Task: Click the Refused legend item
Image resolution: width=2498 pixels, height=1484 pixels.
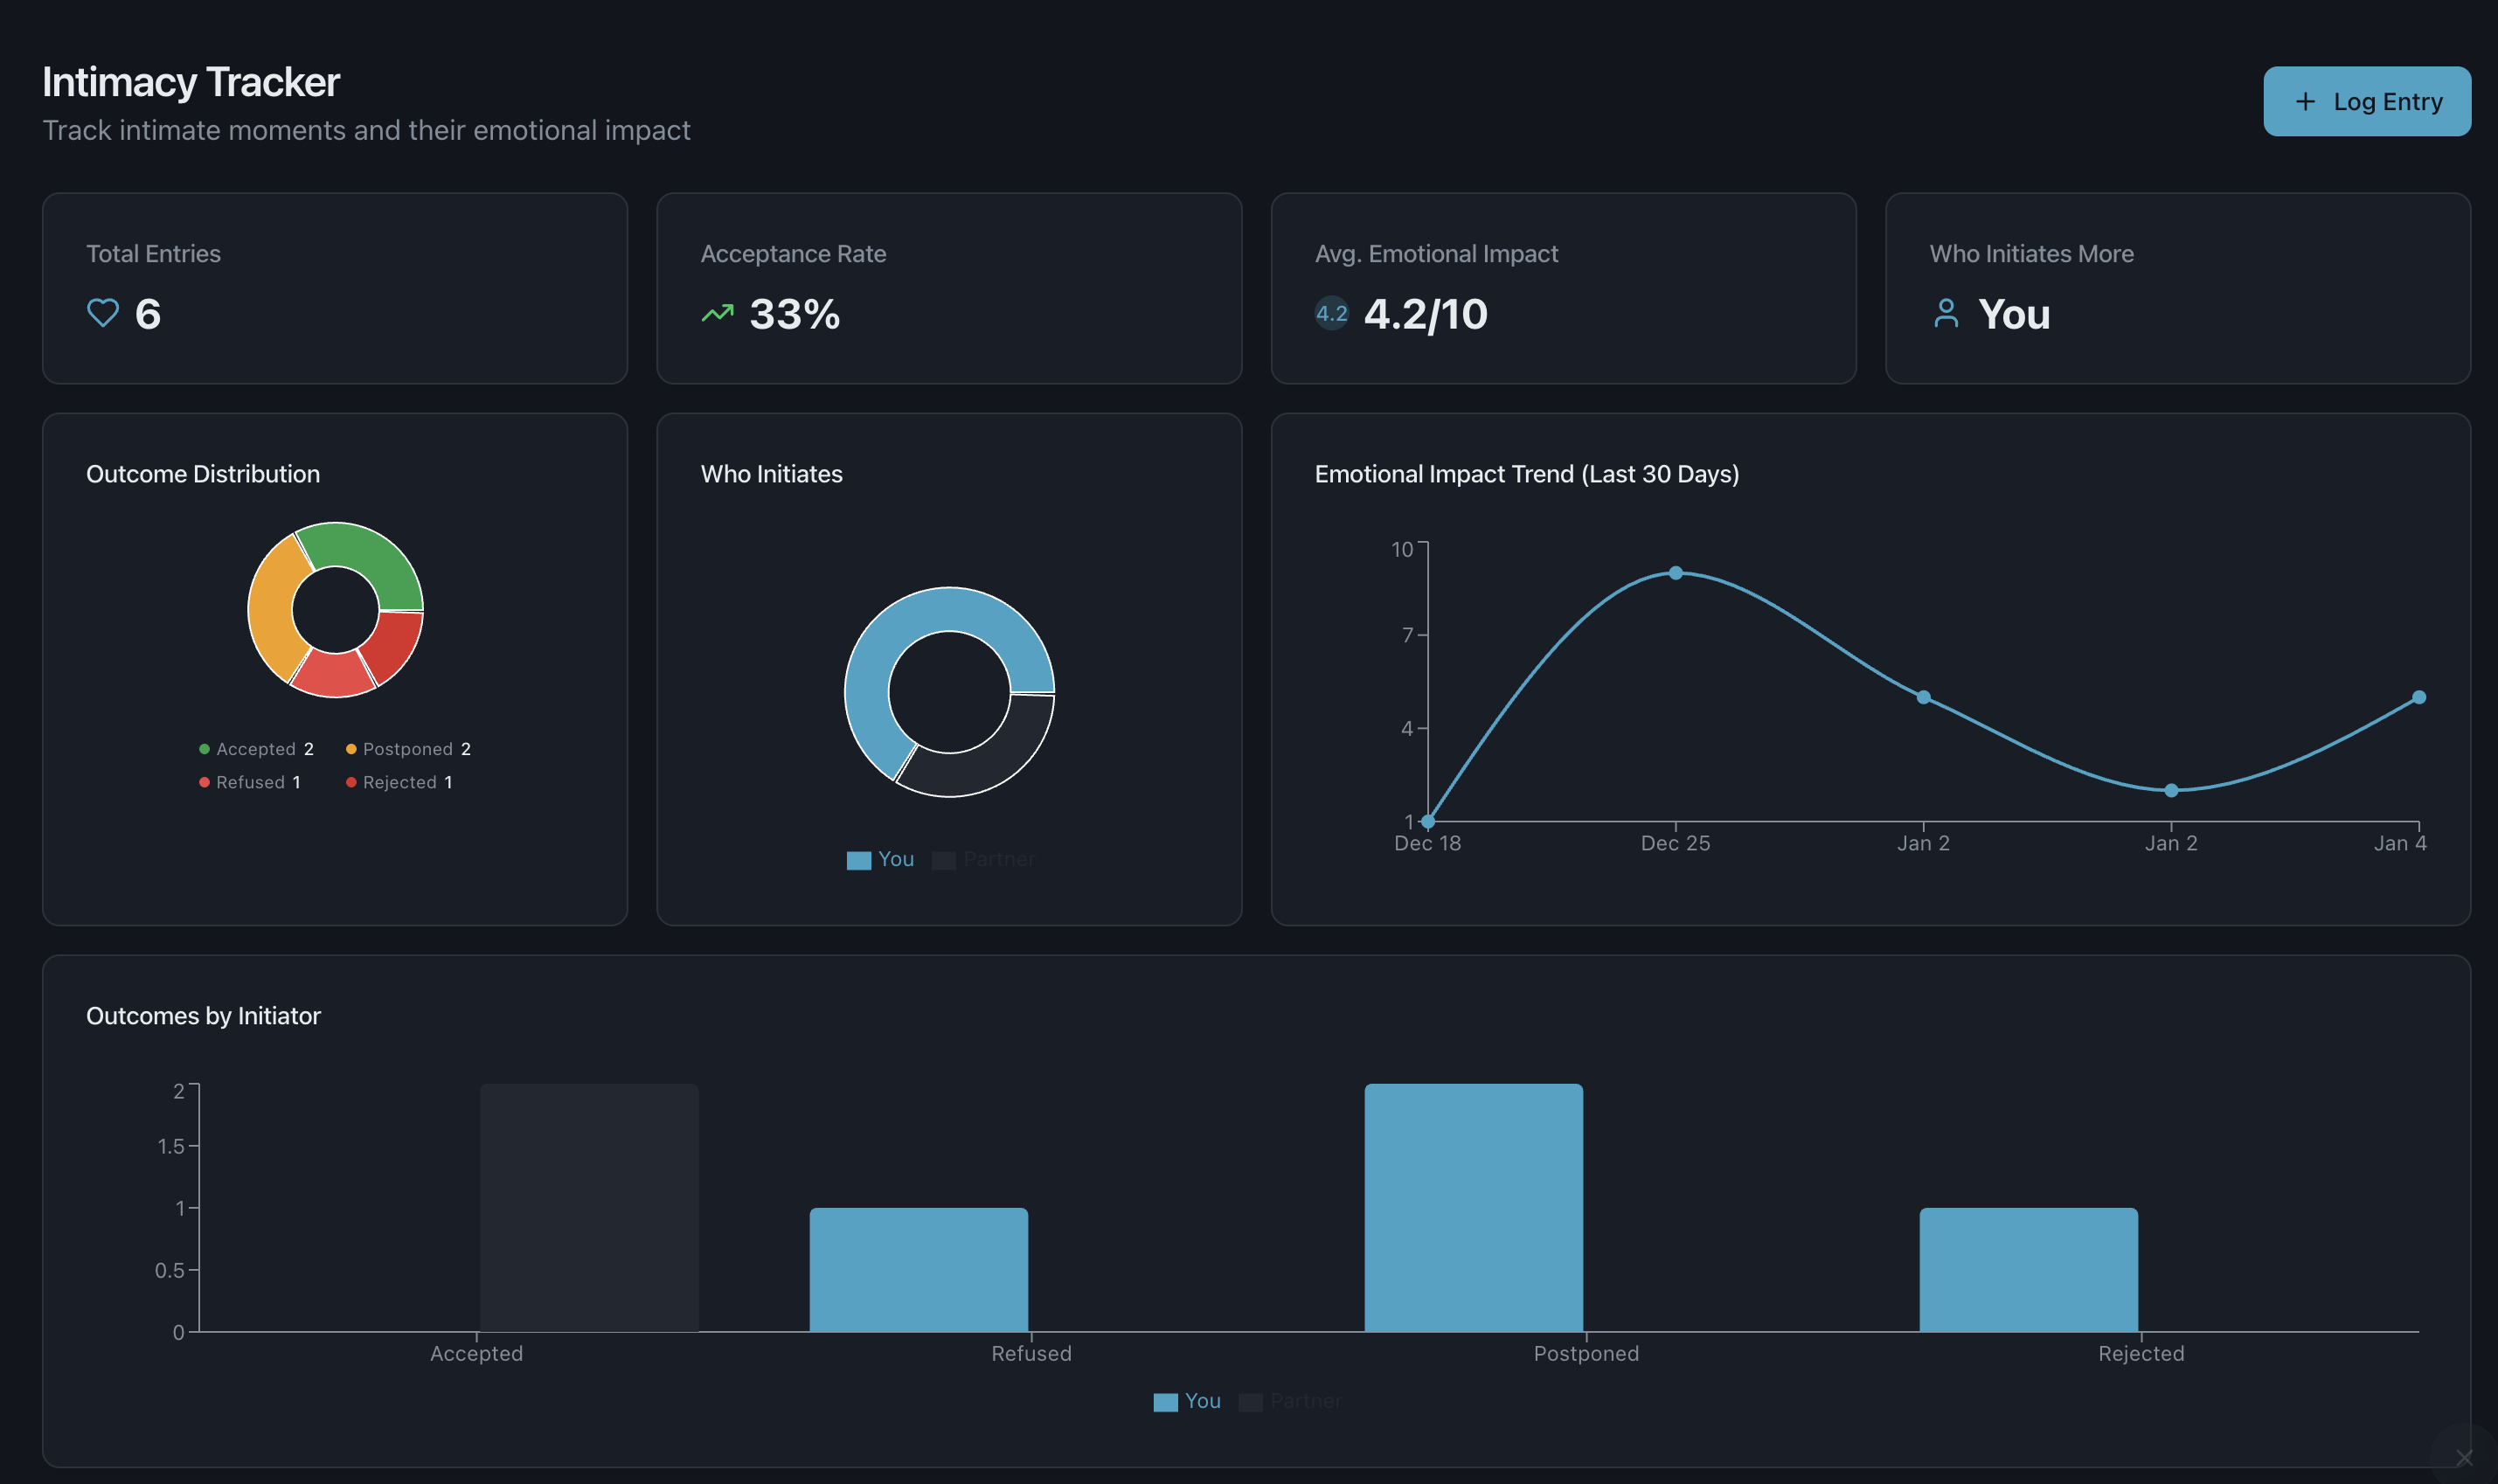Action: coord(250,782)
